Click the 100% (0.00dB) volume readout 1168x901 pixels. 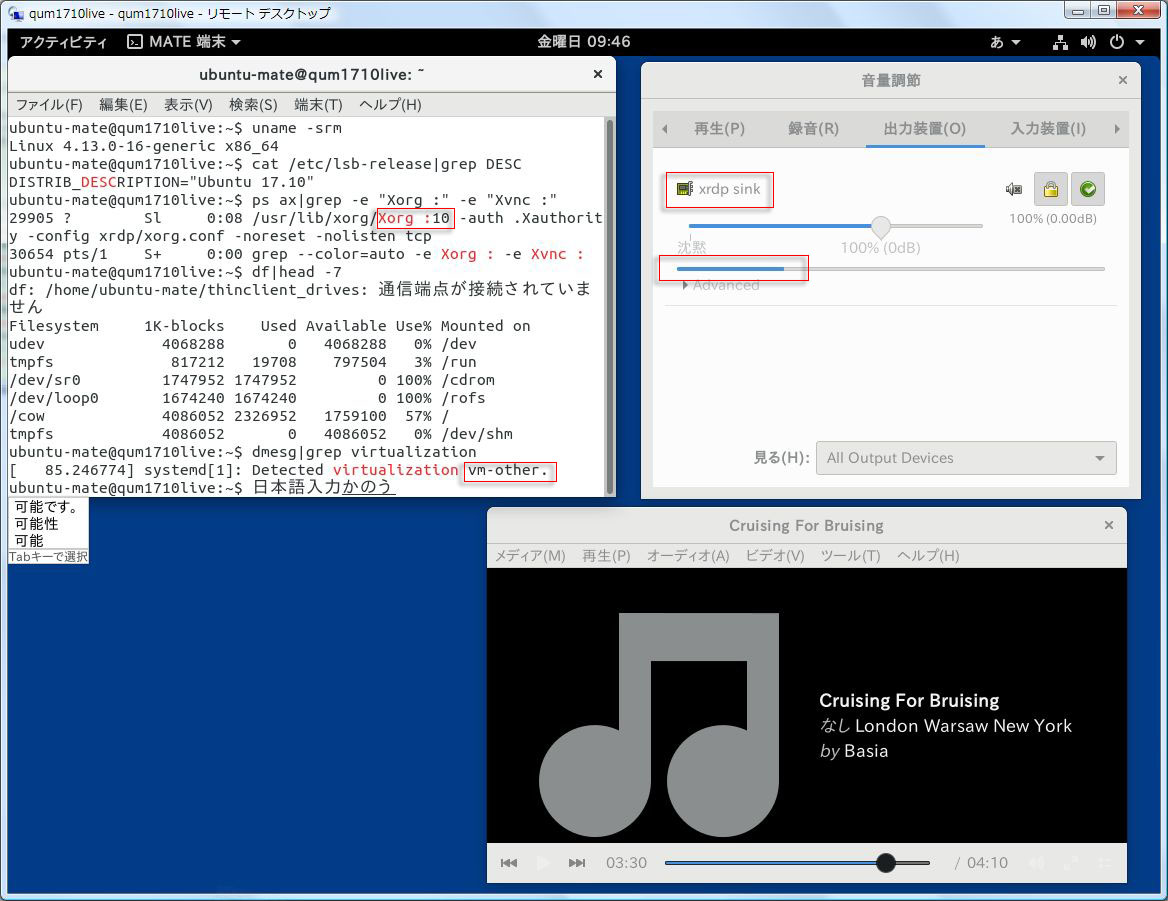point(1053,219)
